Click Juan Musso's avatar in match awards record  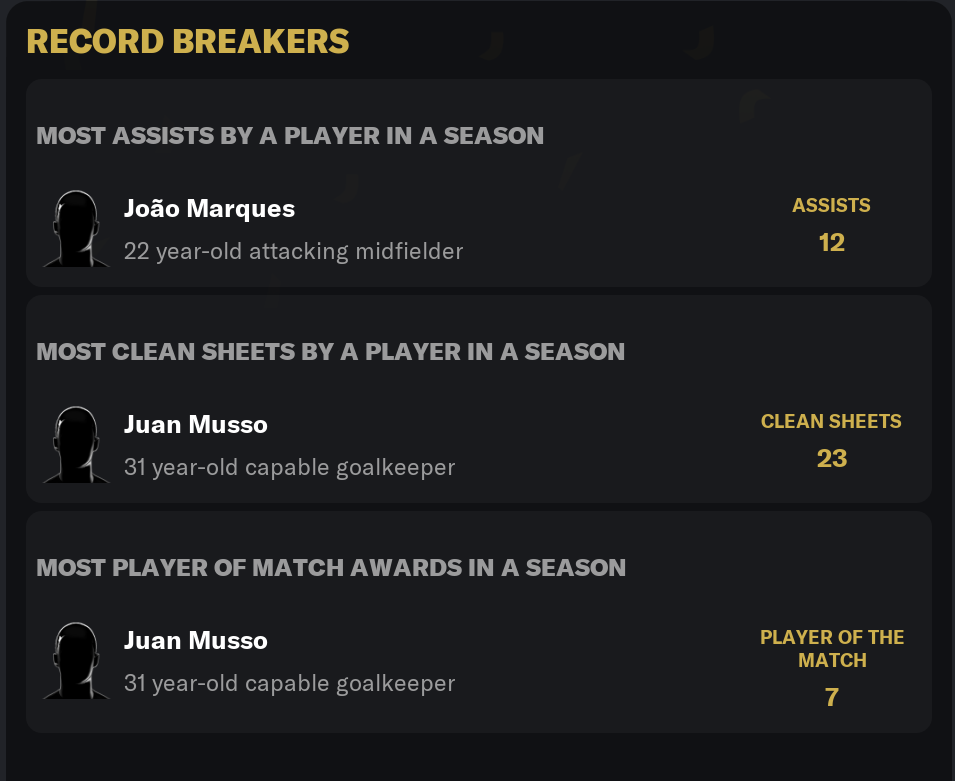click(x=76, y=661)
